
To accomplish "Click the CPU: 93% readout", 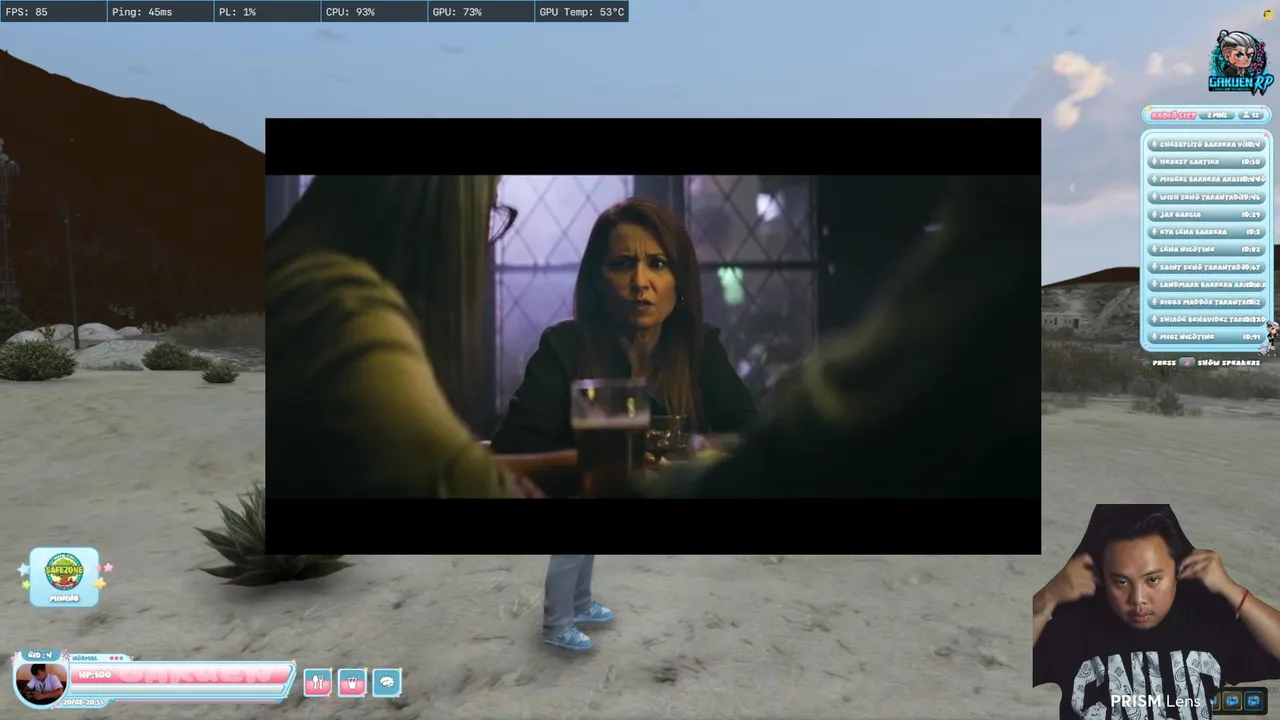I will [374, 12].
